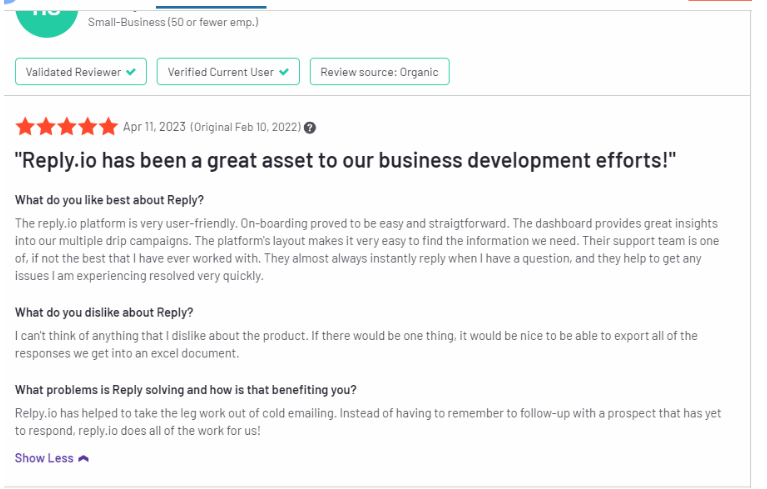The image size is (767, 489).
Task: Click the third red rating star
Action: tap(67, 127)
